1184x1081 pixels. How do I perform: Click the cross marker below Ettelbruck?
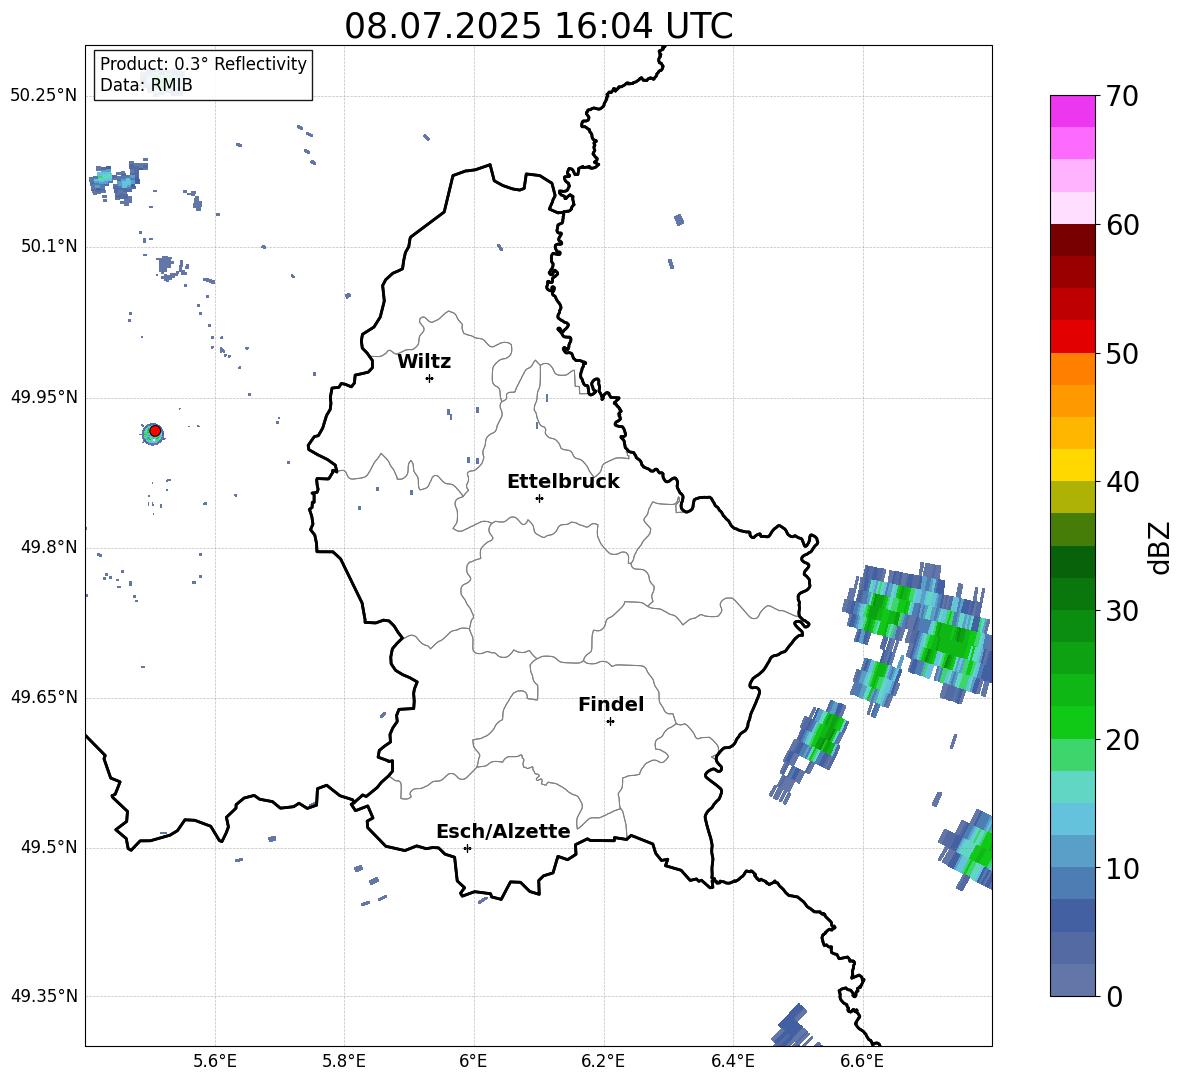coord(539,498)
